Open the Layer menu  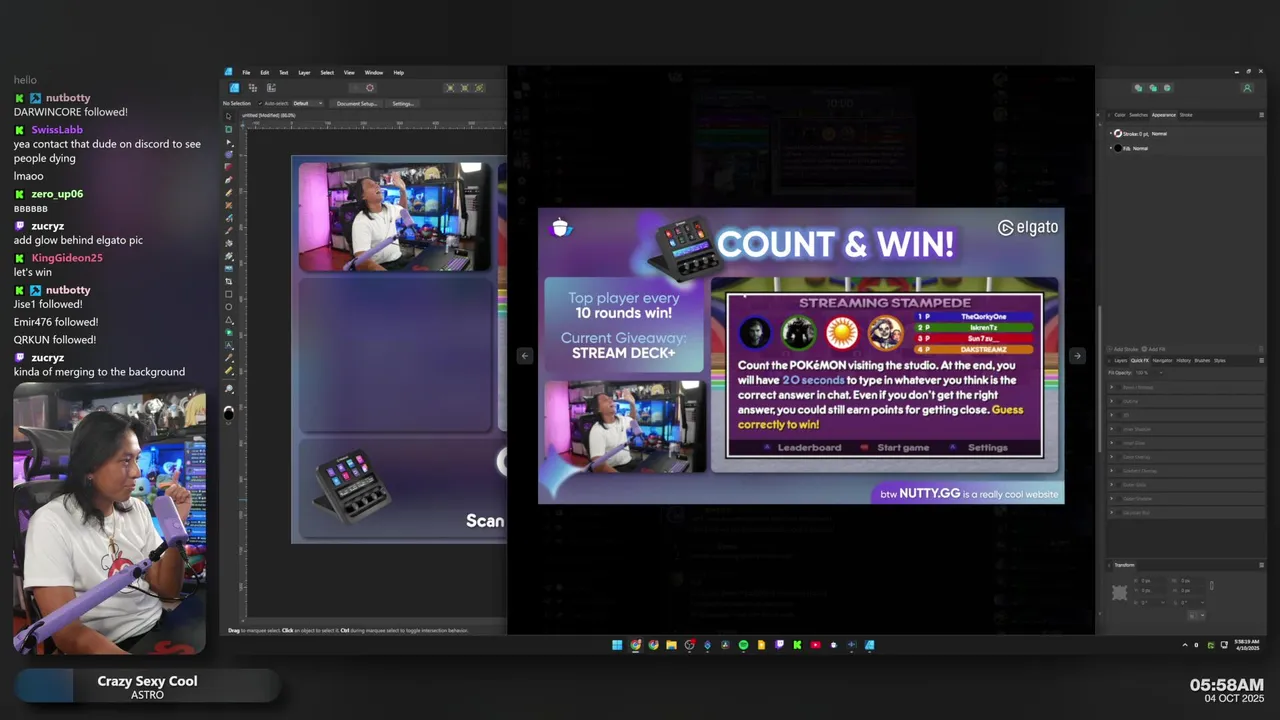coord(304,73)
